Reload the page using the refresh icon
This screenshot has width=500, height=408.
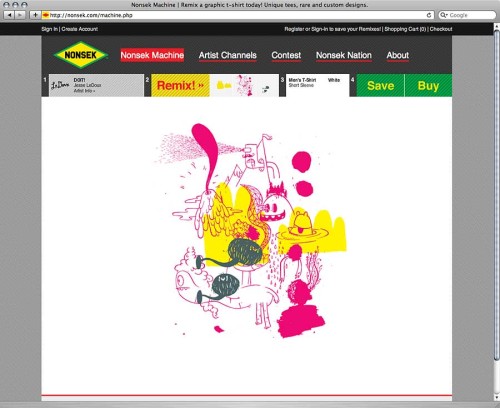coord(429,15)
